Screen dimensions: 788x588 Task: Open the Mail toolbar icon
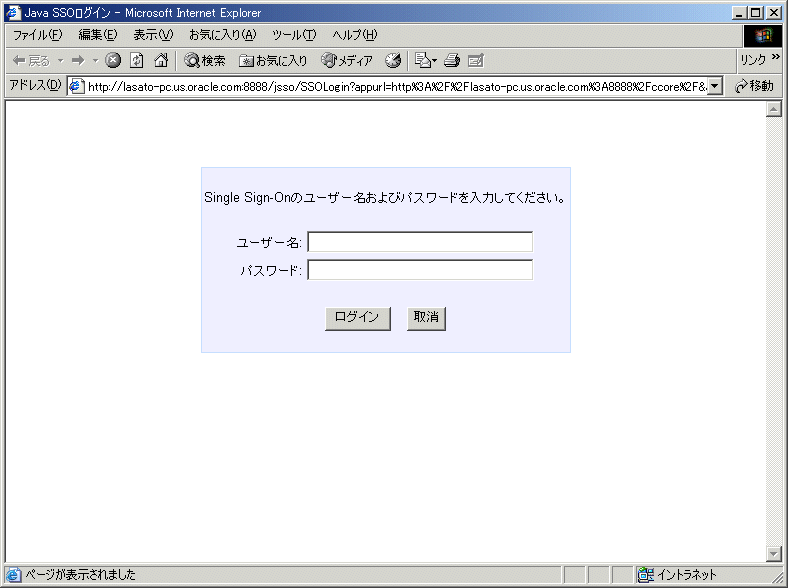(422, 61)
